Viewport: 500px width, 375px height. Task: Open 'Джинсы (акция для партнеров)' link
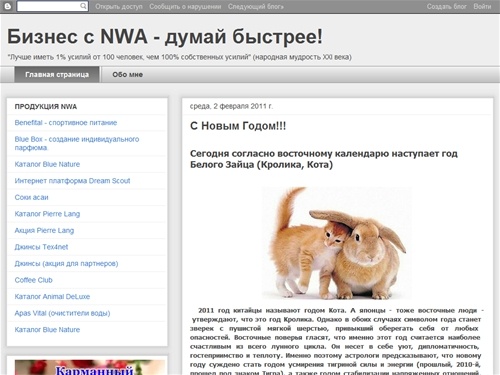[66, 263]
